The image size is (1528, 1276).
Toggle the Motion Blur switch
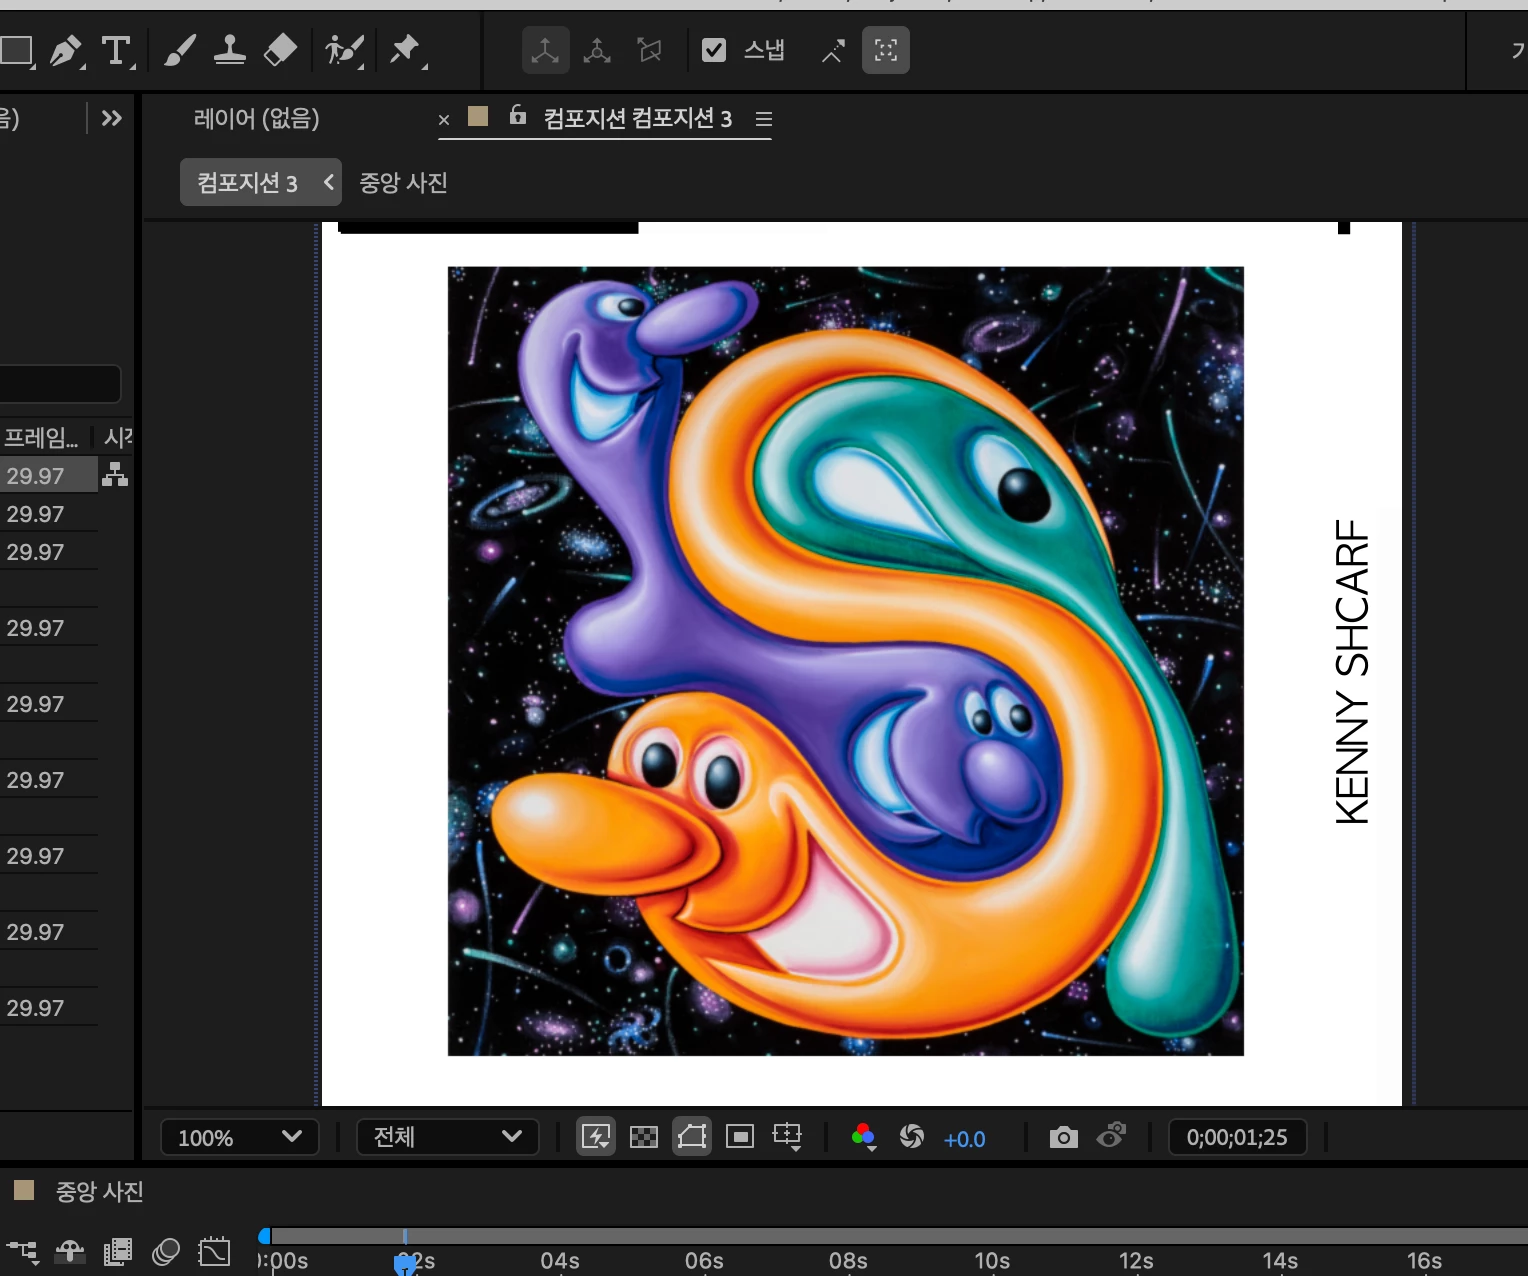click(x=166, y=1251)
